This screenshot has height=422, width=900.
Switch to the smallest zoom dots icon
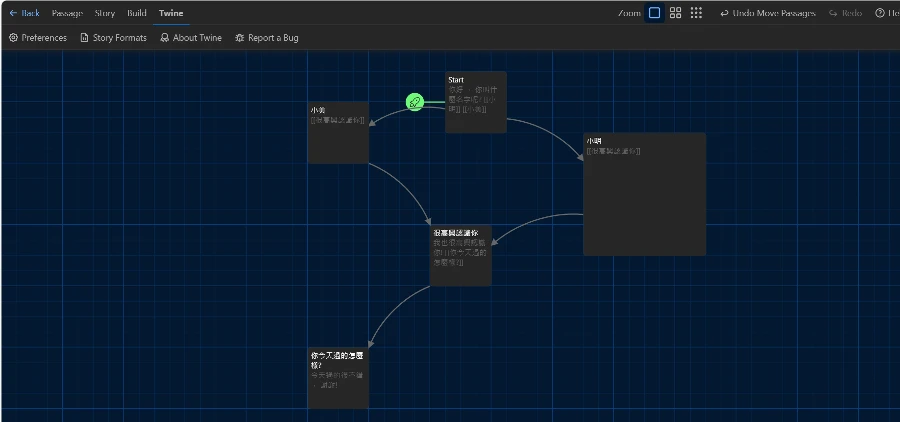(696, 13)
